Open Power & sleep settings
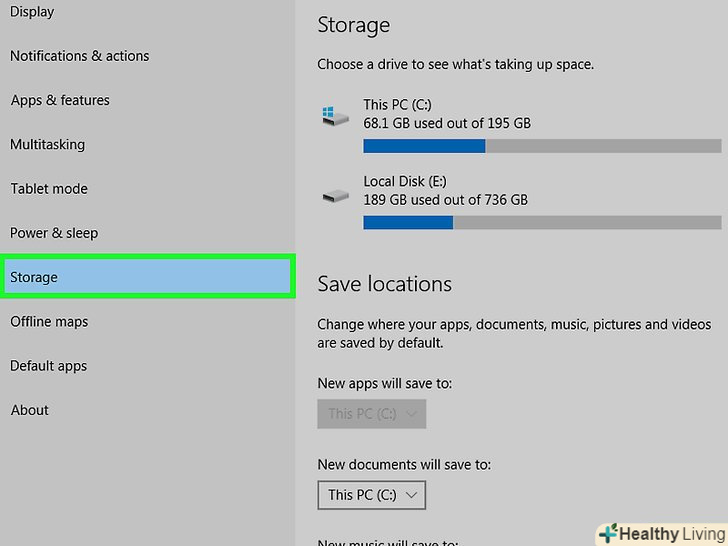The height and width of the screenshot is (546, 728). click(x=54, y=233)
